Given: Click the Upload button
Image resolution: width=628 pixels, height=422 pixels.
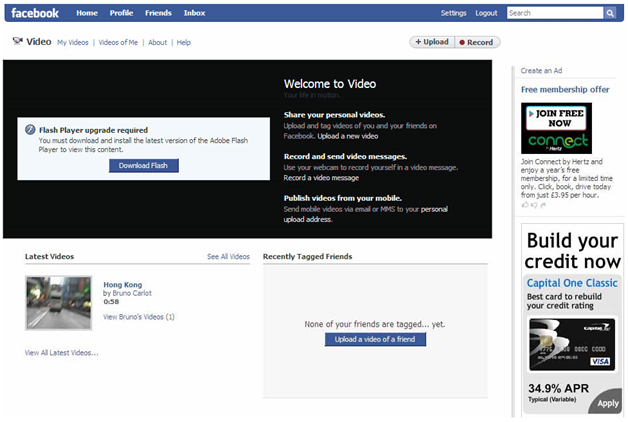Looking at the screenshot, I should tap(432, 42).
